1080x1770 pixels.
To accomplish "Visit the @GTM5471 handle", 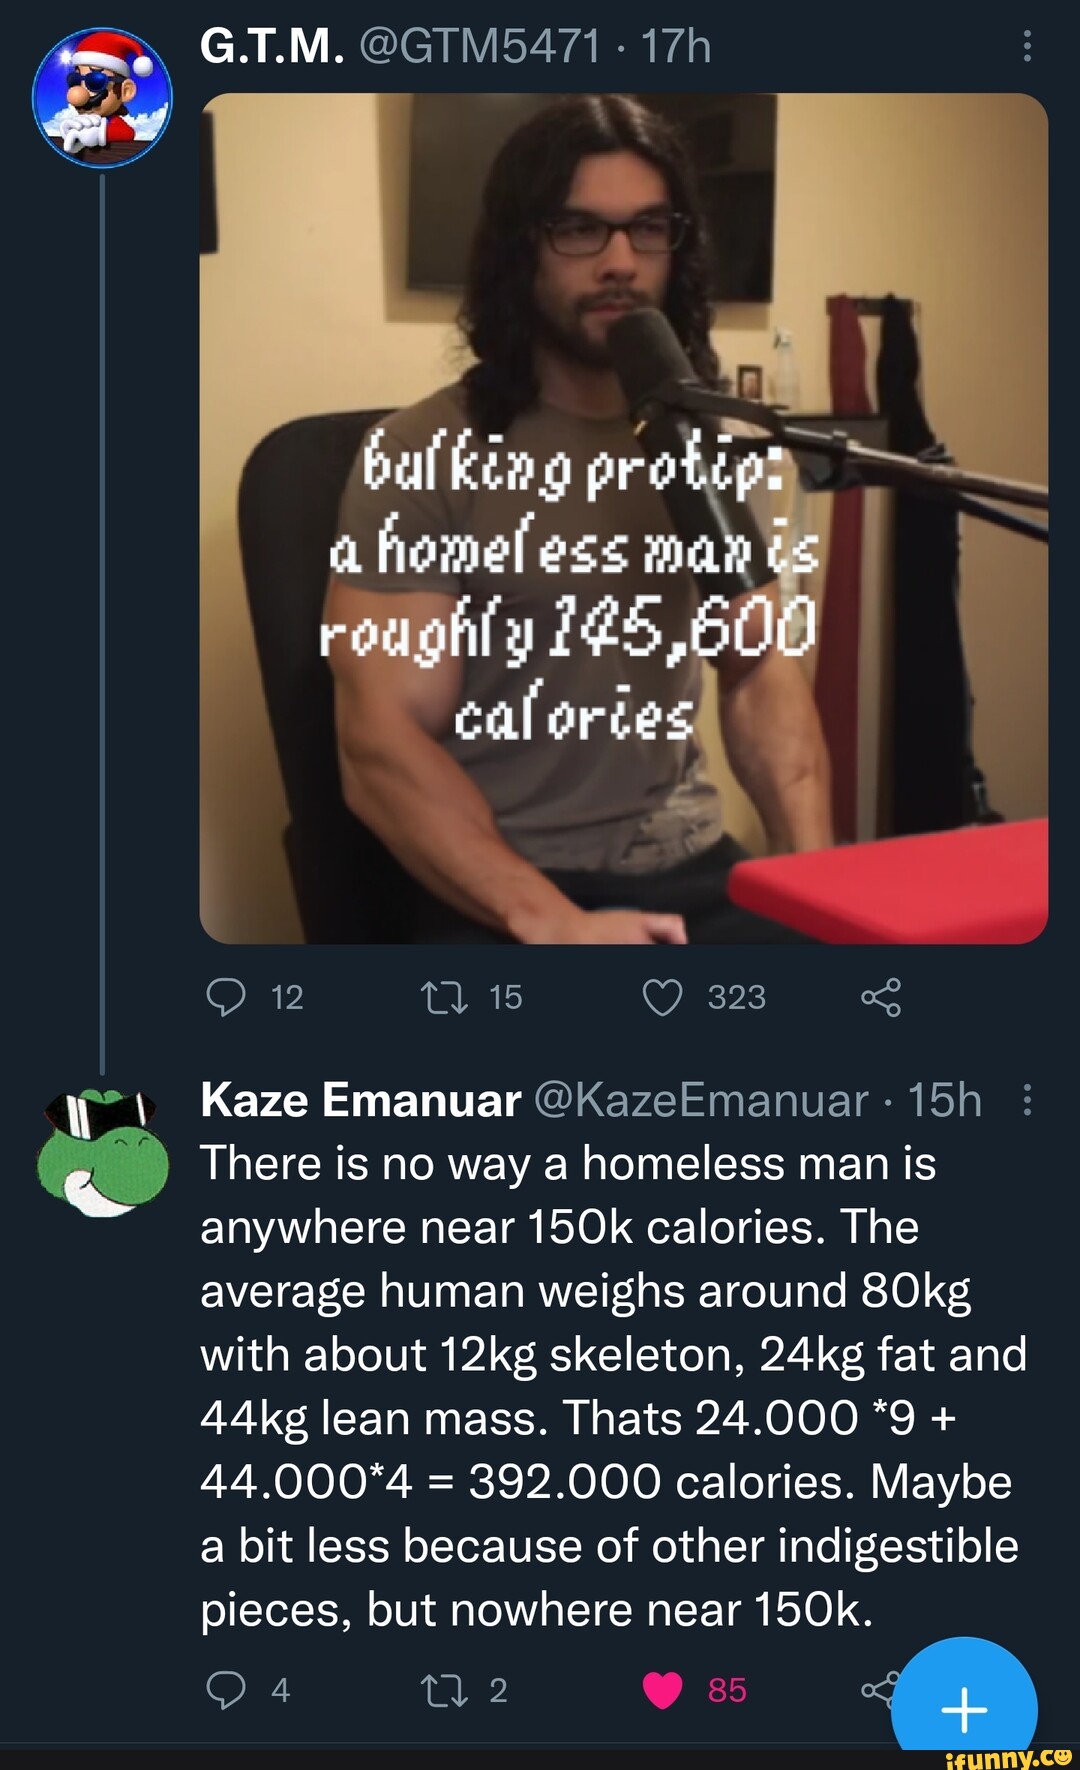I will point(480,46).
